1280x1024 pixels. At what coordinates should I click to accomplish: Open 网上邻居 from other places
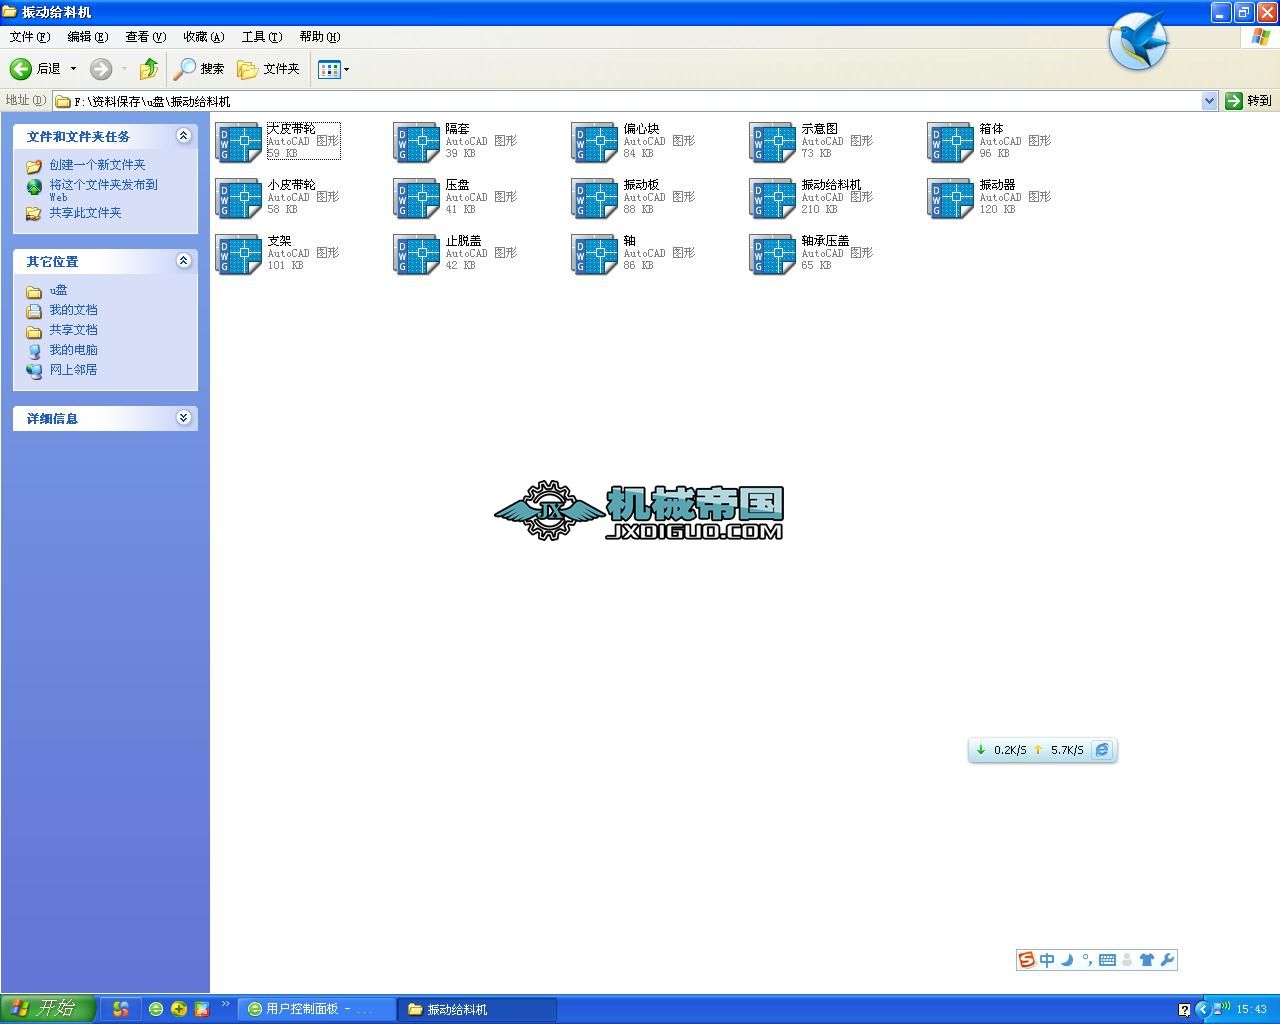tap(73, 370)
